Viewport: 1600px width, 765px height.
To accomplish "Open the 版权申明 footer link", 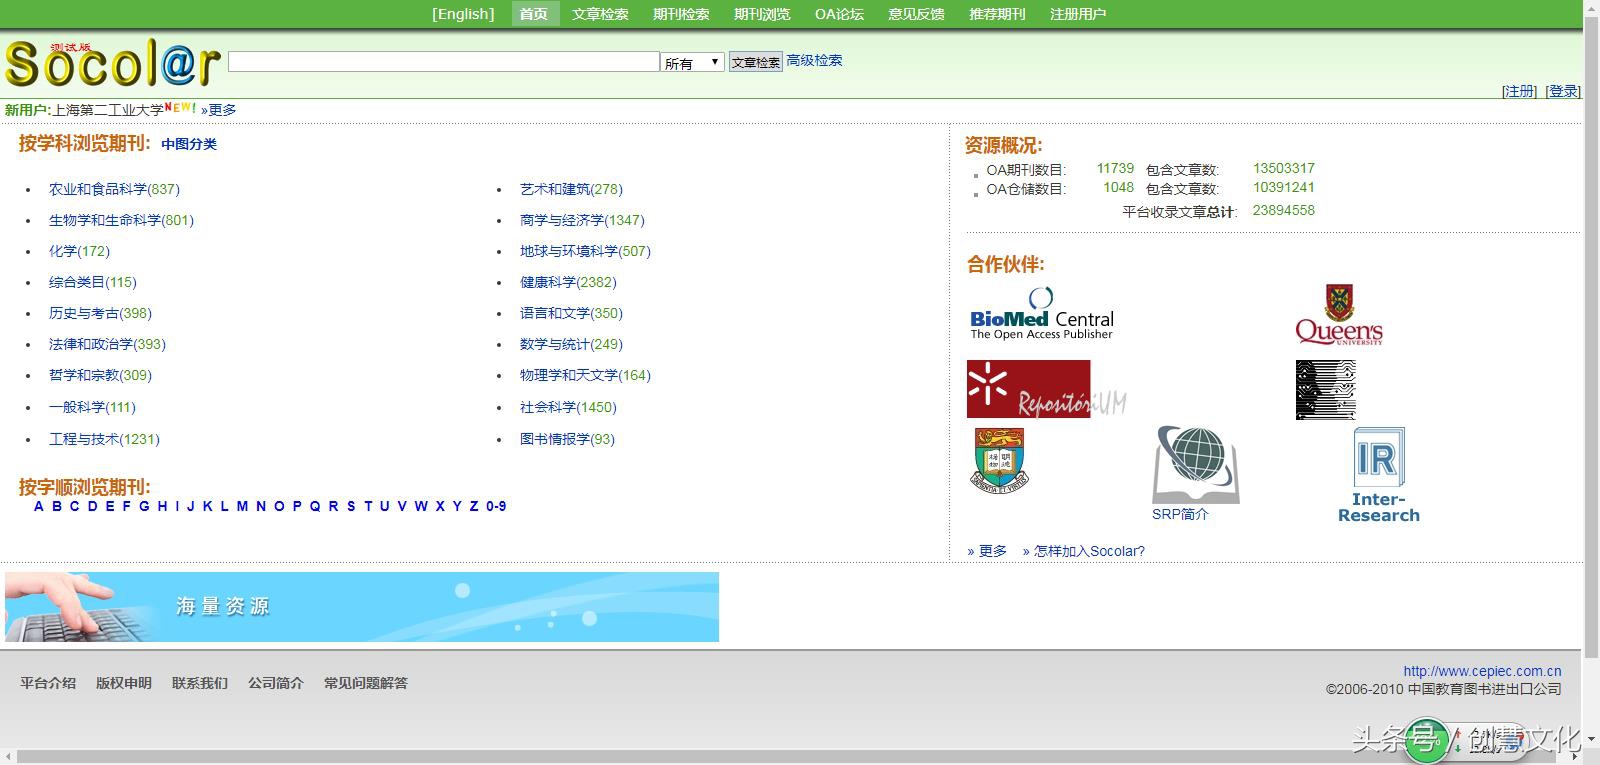I will pyautogui.click(x=124, y=683).
